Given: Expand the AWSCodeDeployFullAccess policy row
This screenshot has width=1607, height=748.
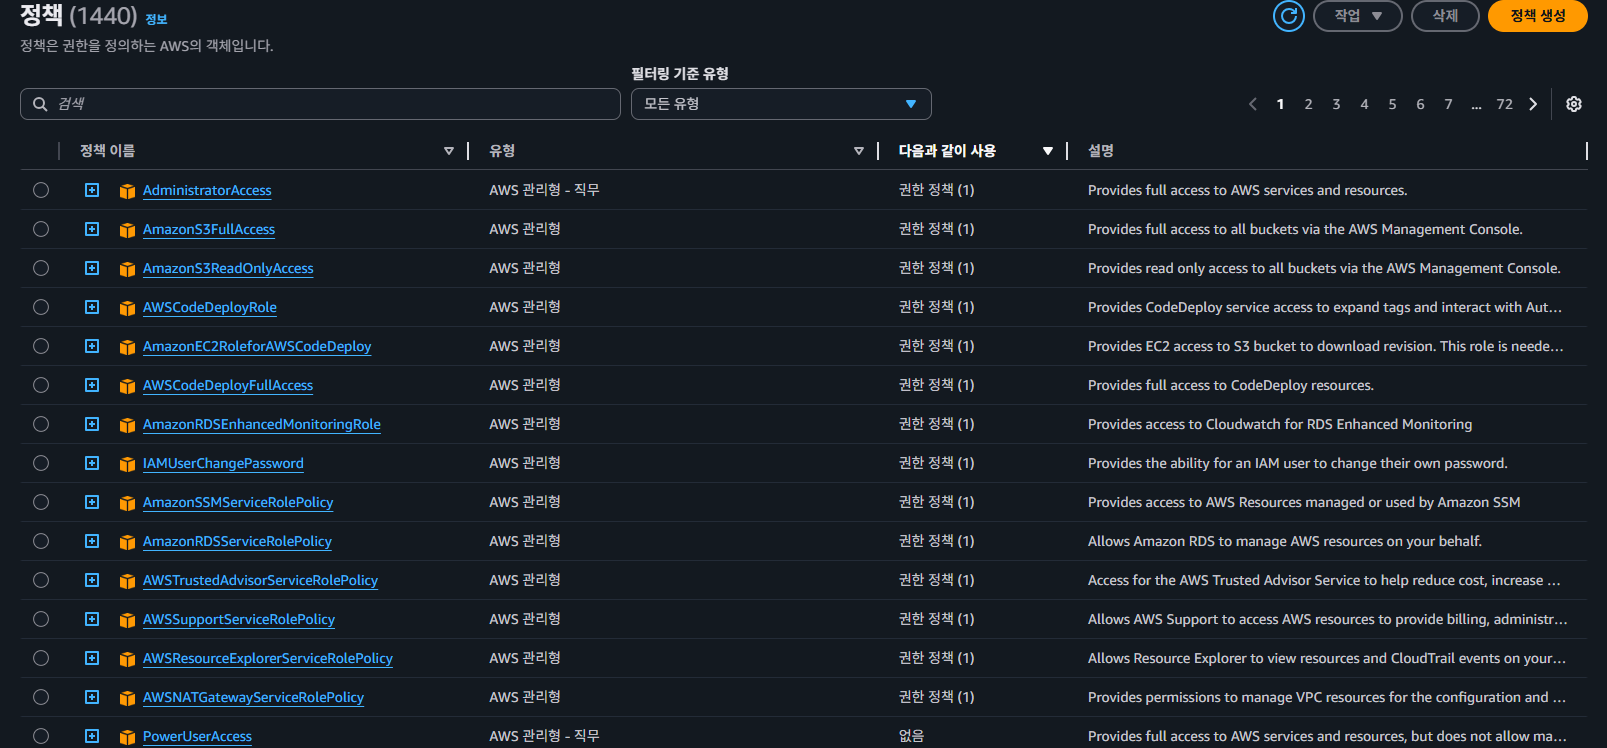Looking at the screenshot, I should point(92,385).
